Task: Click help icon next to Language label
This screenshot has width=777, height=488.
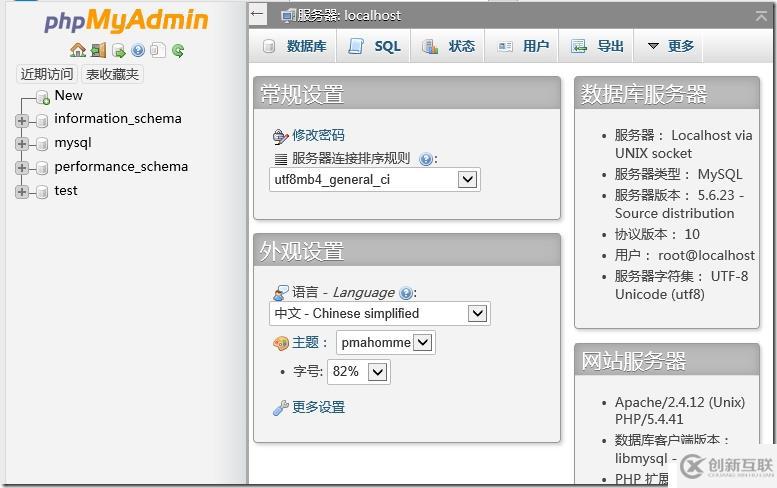Action: click(405, 293)
